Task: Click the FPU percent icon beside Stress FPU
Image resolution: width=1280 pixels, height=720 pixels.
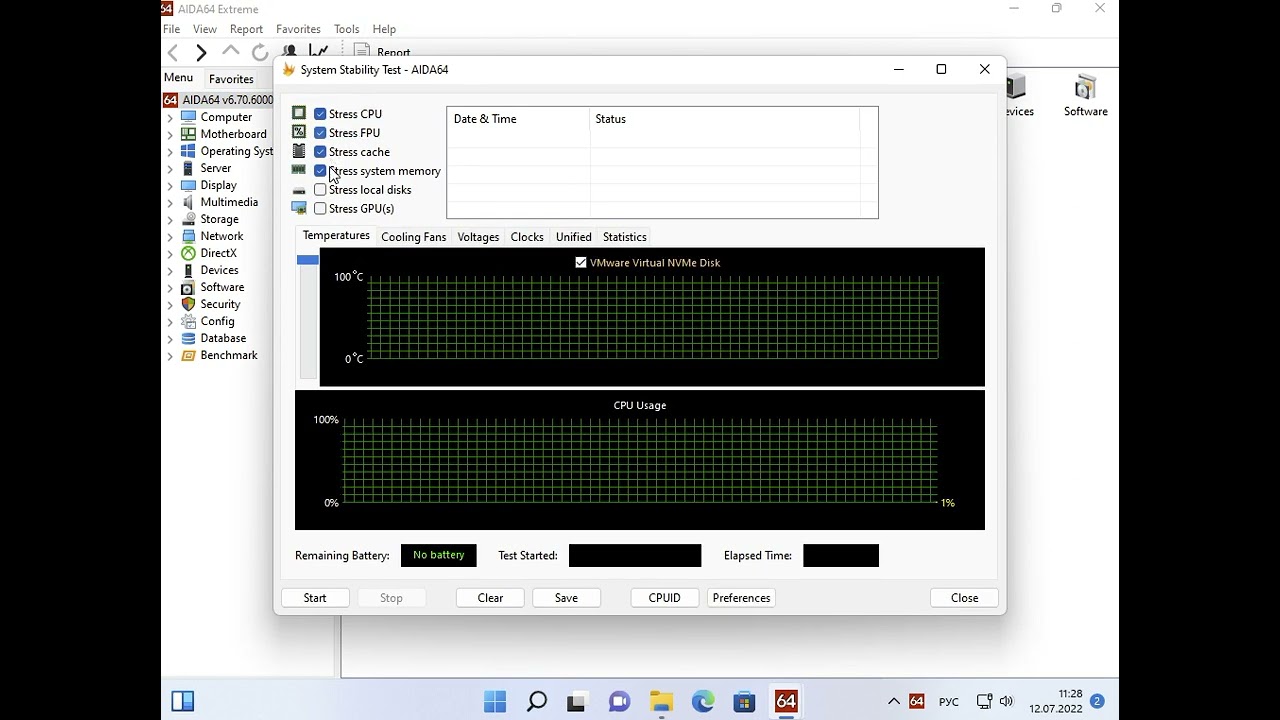Action: click(299, 132)
